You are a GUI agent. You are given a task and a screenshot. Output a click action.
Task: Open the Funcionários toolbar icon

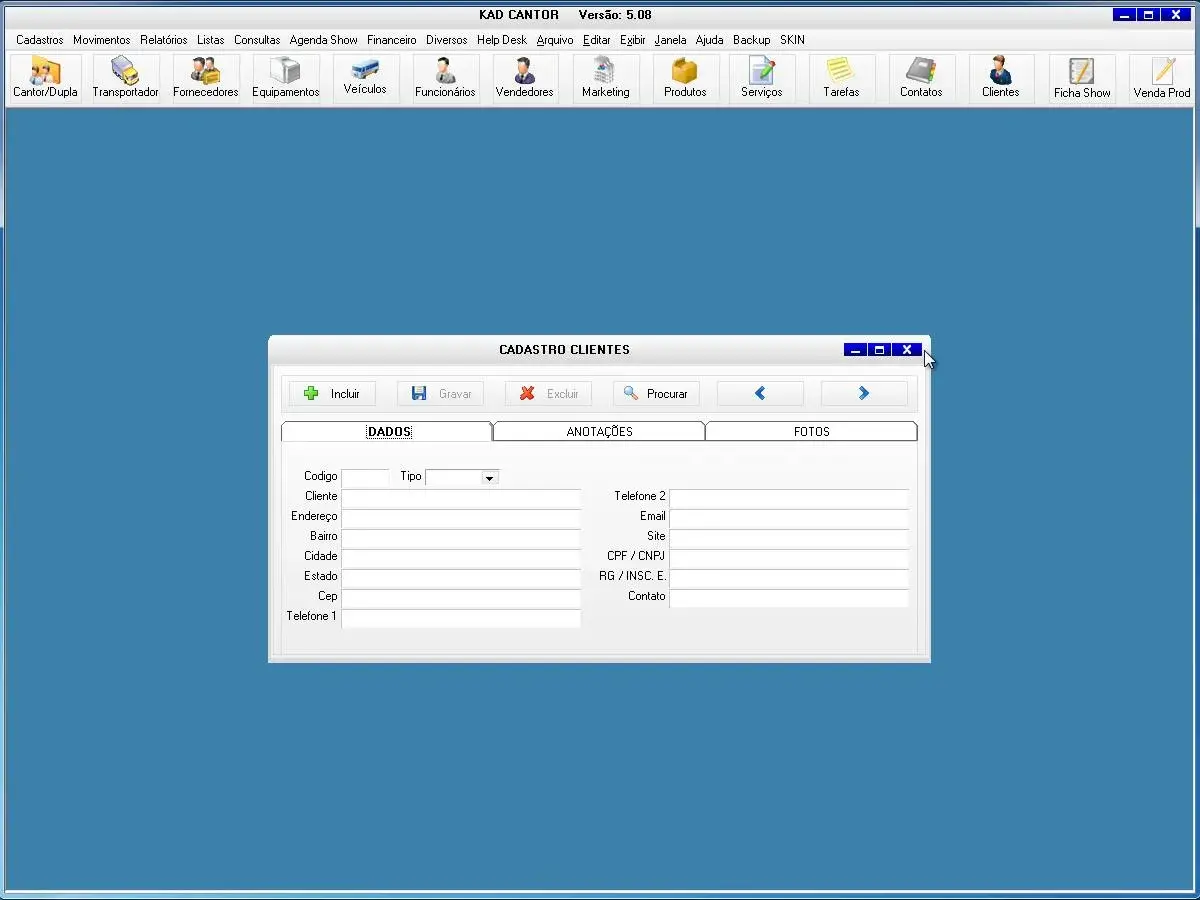445,78
